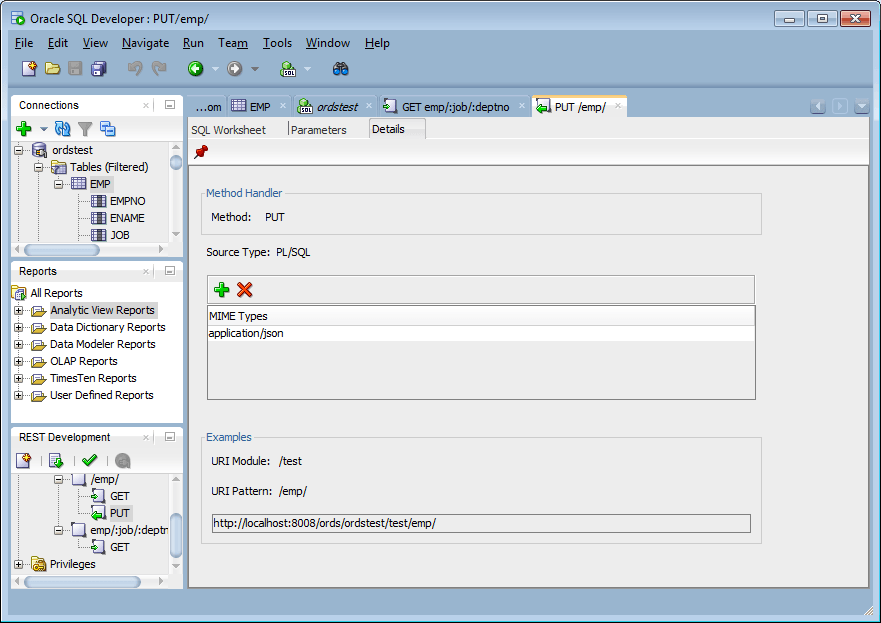881x623 pixels.
Task: Click the binoculars Find DB Object icon
Action: click(340, 69)
